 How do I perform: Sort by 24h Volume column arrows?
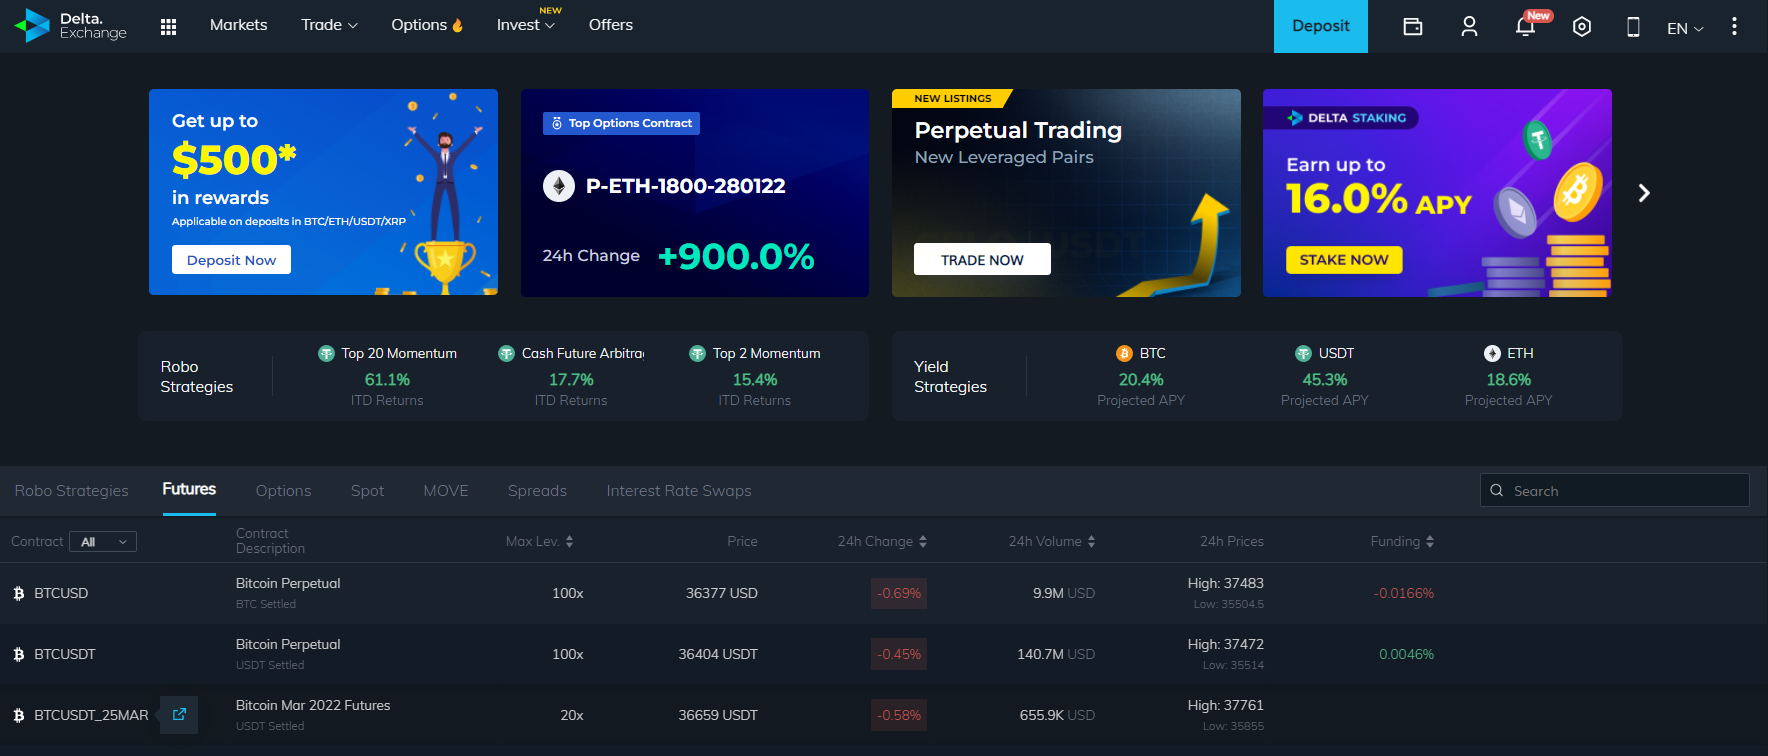pos(1091,541)
